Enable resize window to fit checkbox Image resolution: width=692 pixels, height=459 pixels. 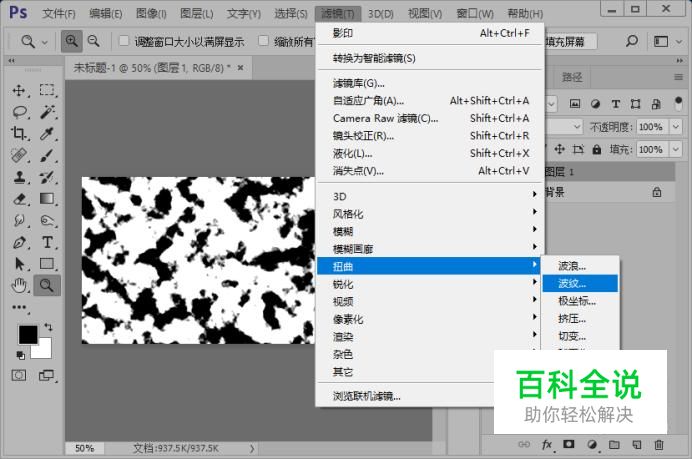[124, 41]
